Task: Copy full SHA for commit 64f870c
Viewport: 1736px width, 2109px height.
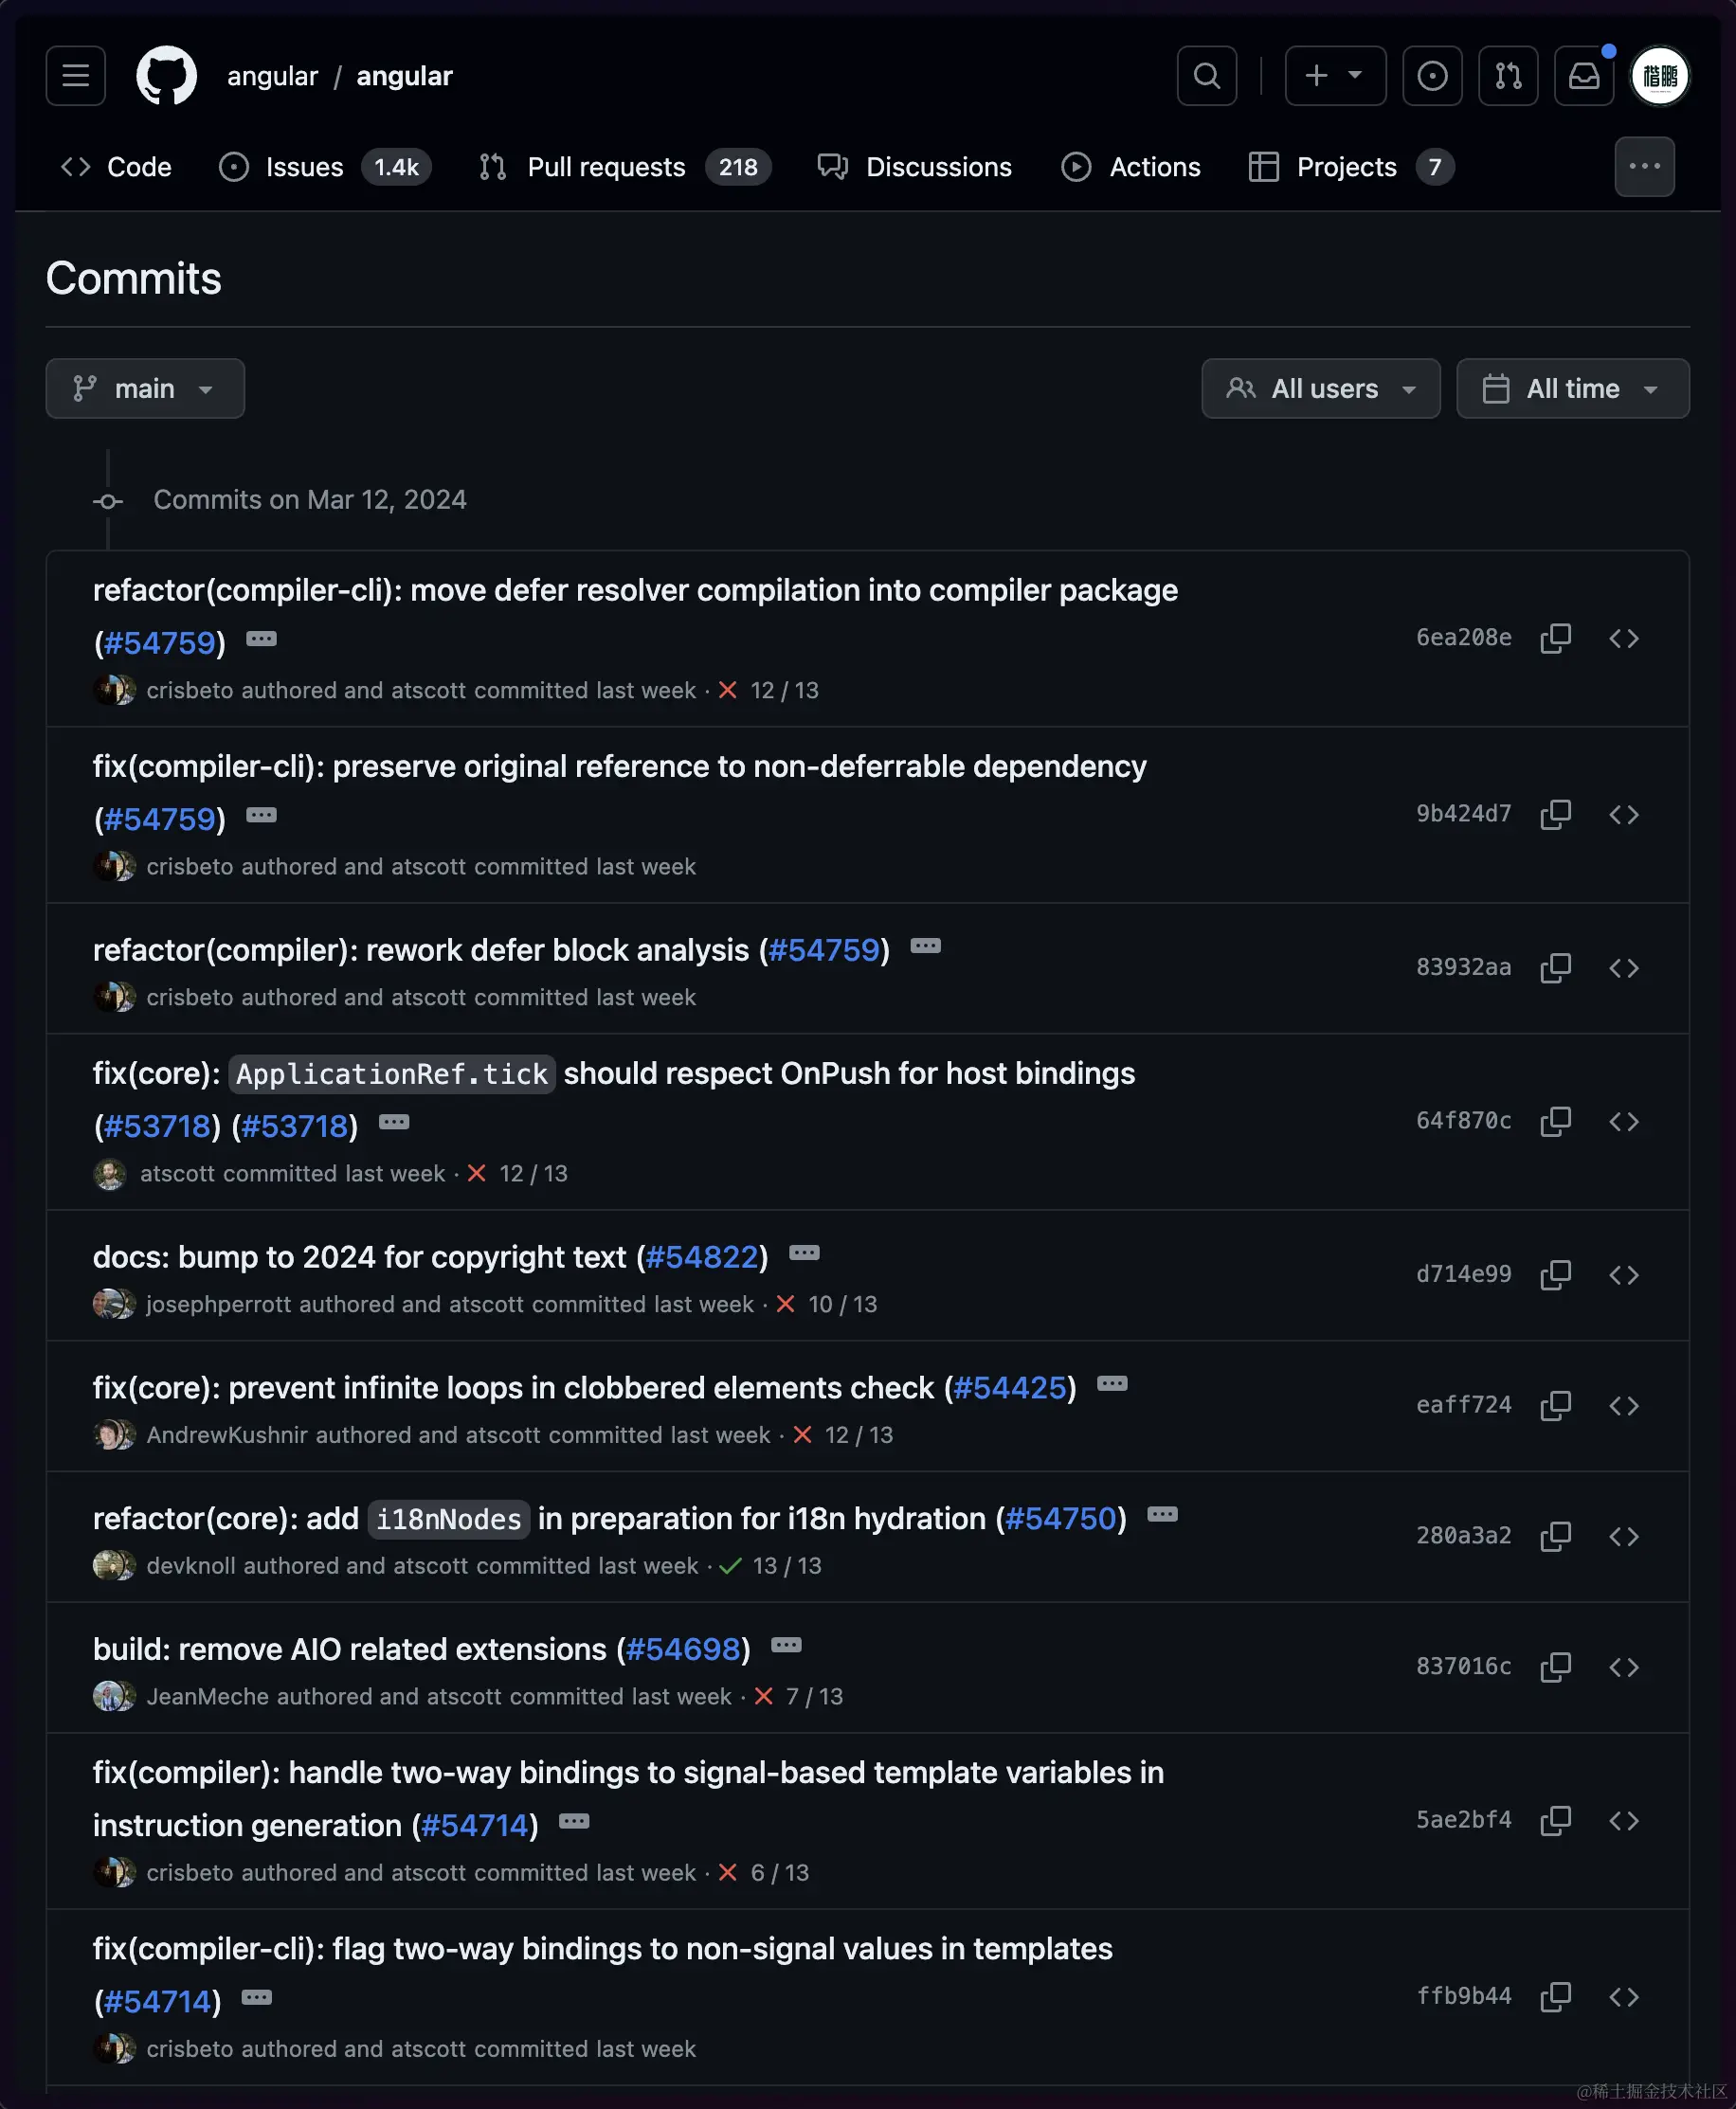Action: [1555, 1121]
